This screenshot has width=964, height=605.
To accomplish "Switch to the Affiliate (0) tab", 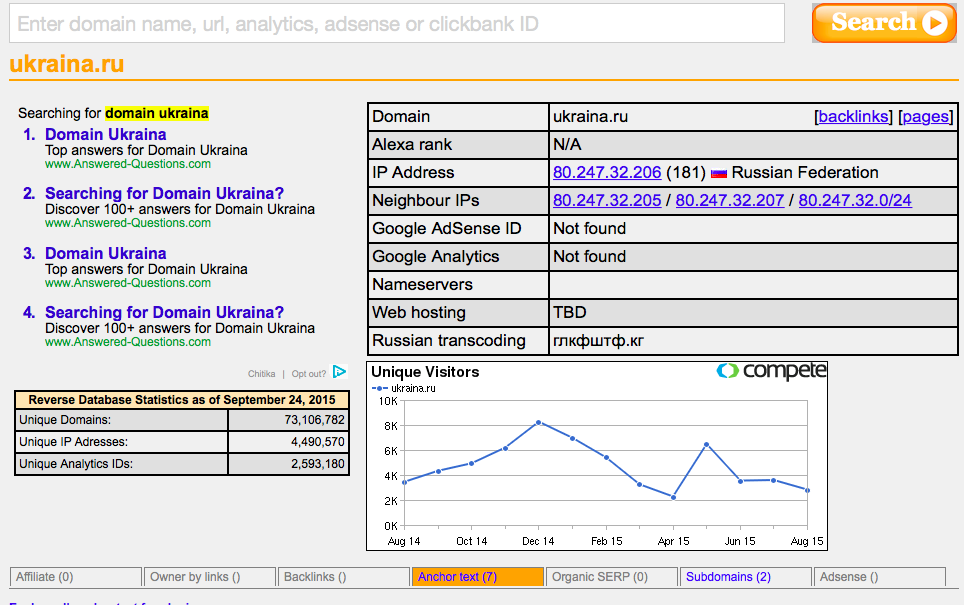I will click(76, 577).
